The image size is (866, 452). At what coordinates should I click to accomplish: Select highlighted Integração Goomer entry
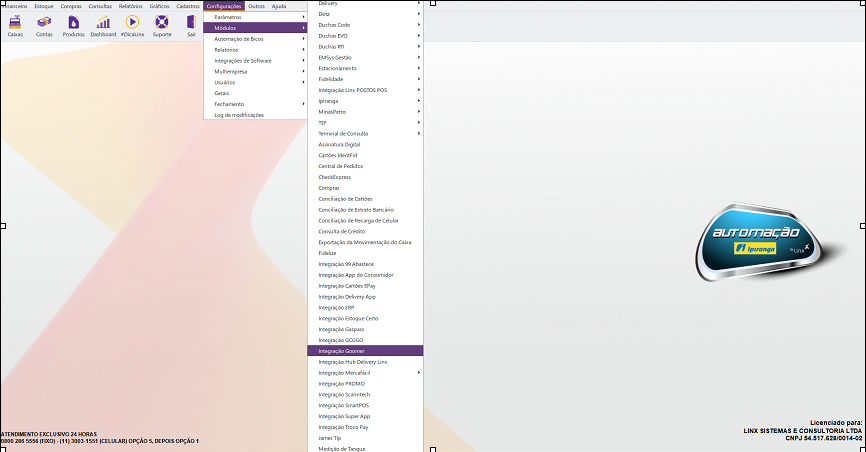pyautogui.click(x=365, y=351)
